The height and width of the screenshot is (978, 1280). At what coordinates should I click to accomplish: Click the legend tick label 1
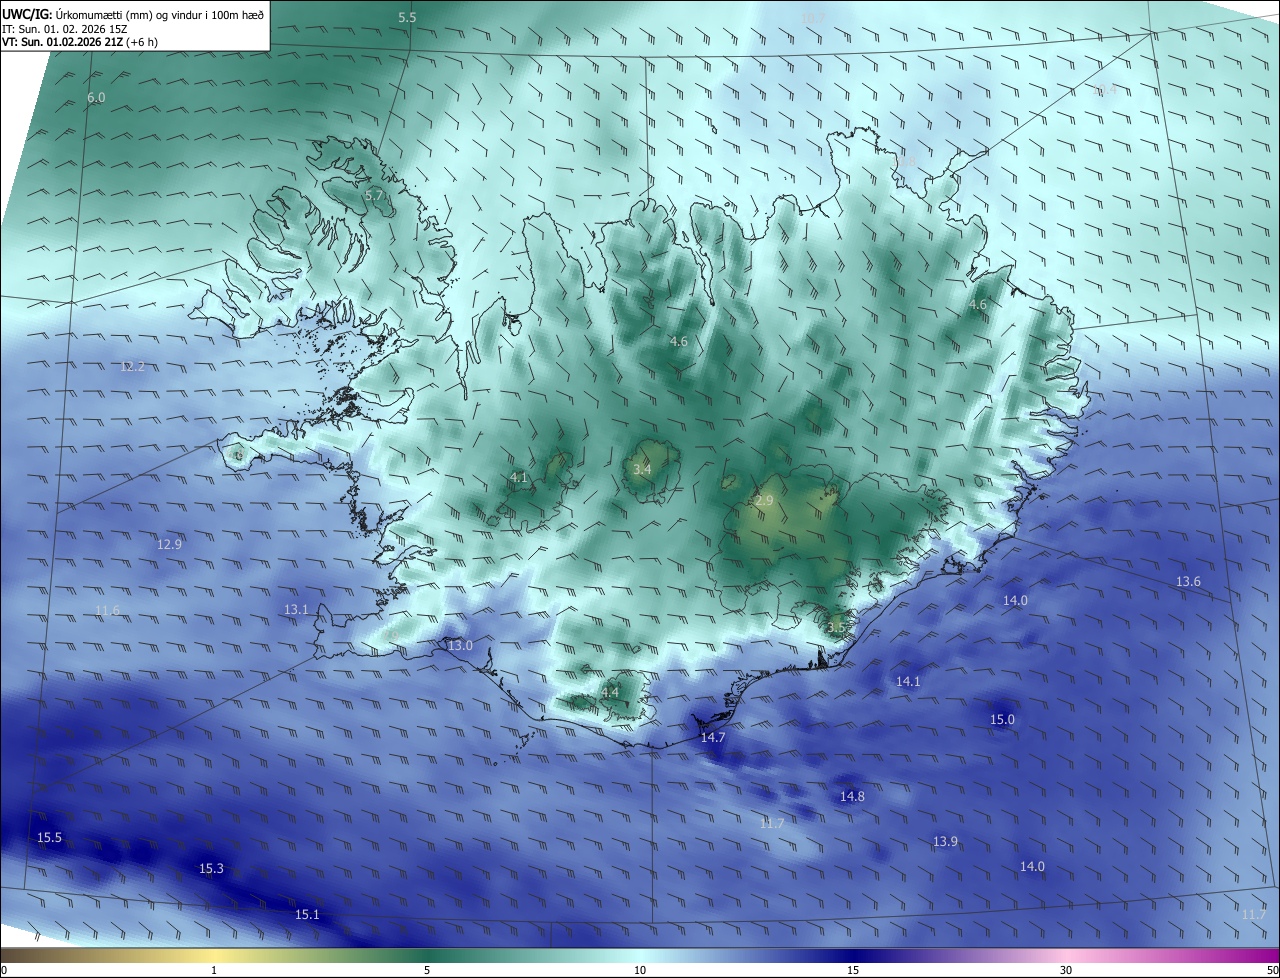click(x=214, y=970)
